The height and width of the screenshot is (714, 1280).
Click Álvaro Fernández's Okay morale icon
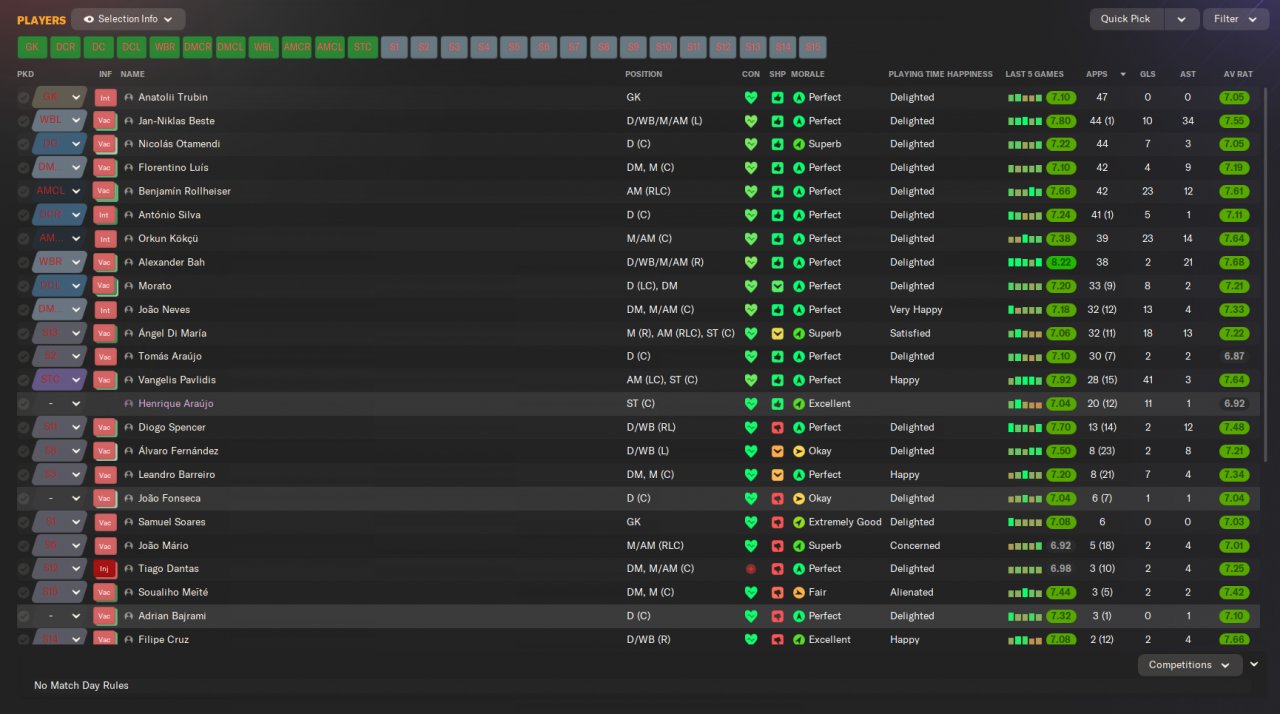pos(799,451)
